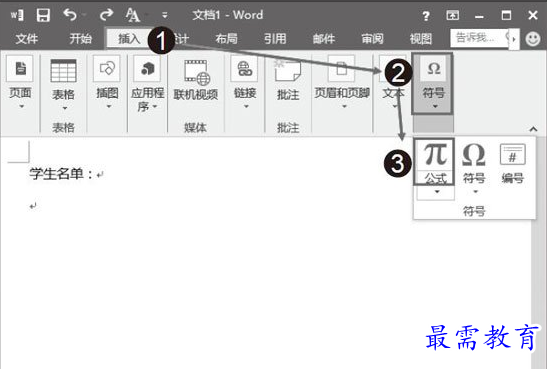Image resolution: width=547 pixels, height=369 pixels.
Task: Open the 插图 illustrations menu
Action: click(107, 83)
